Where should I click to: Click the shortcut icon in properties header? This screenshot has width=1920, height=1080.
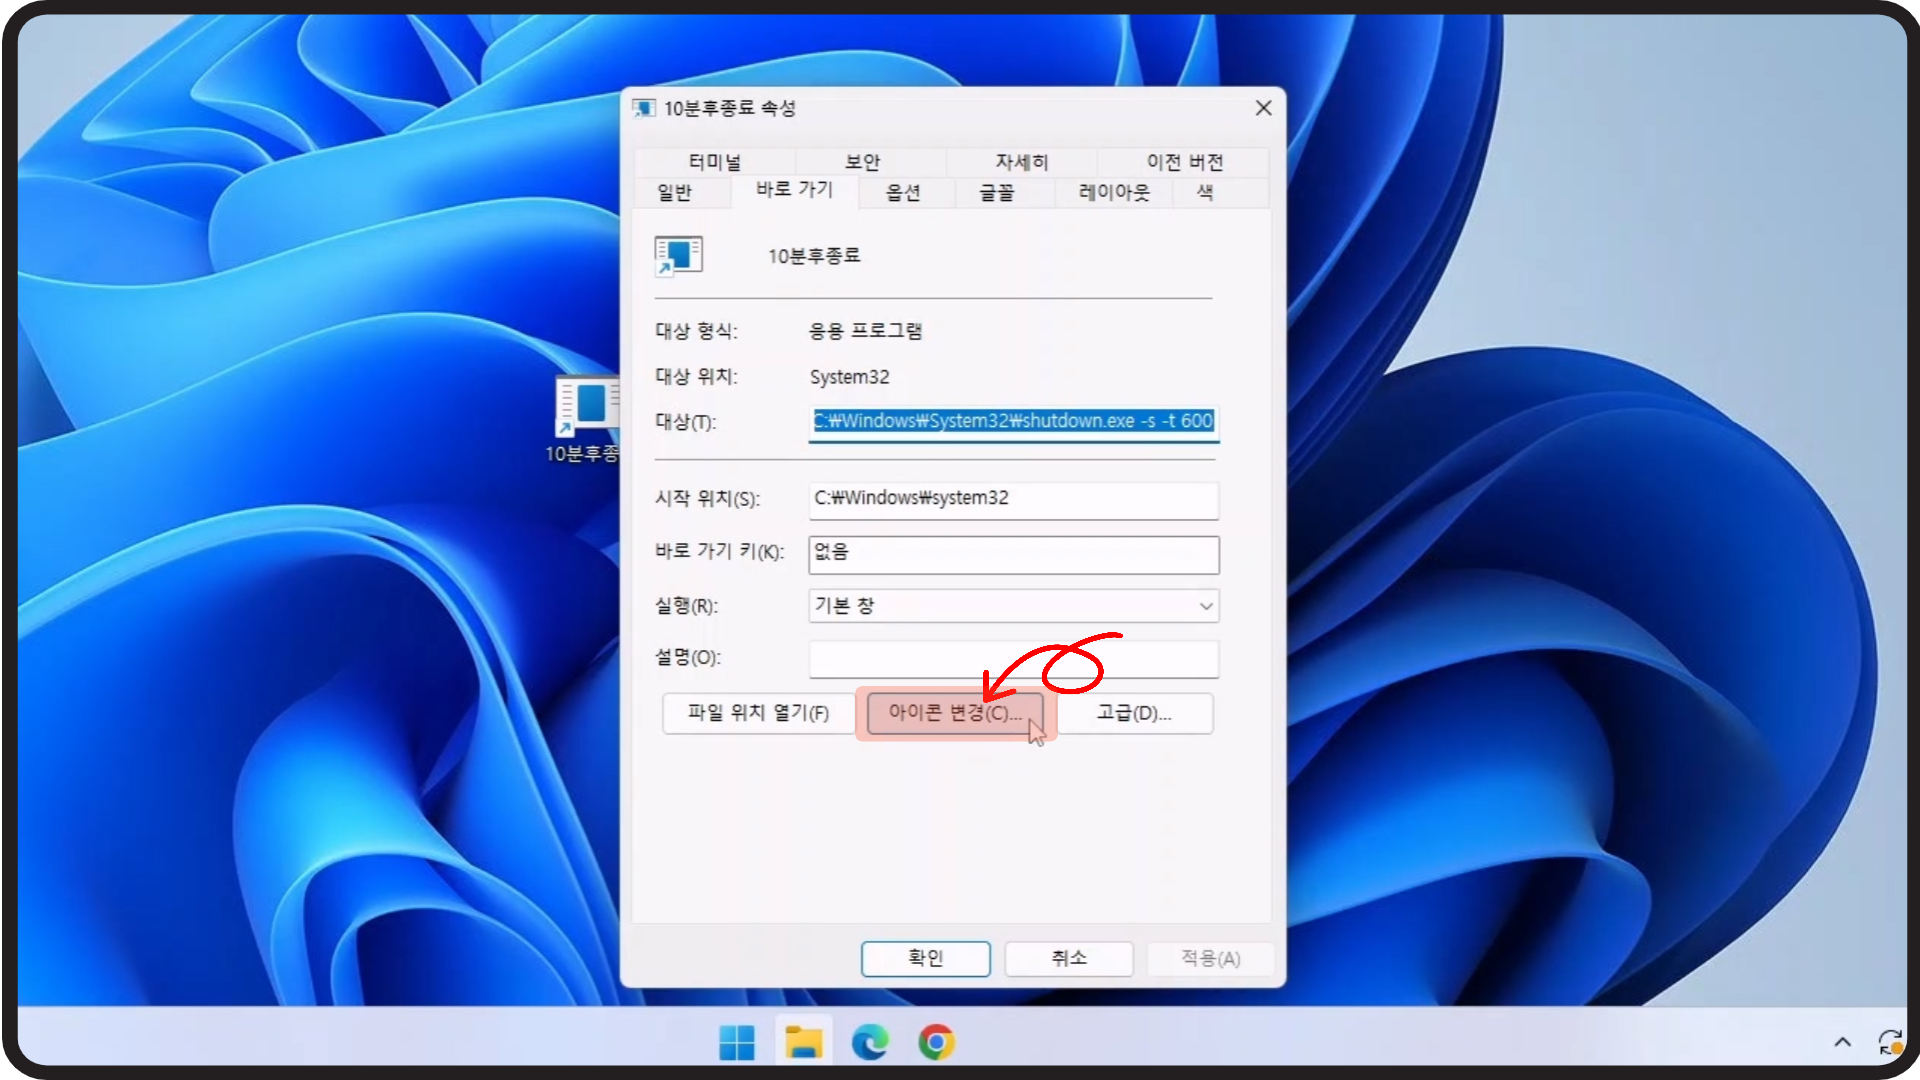pyautogui.click(x=679, y=256)
